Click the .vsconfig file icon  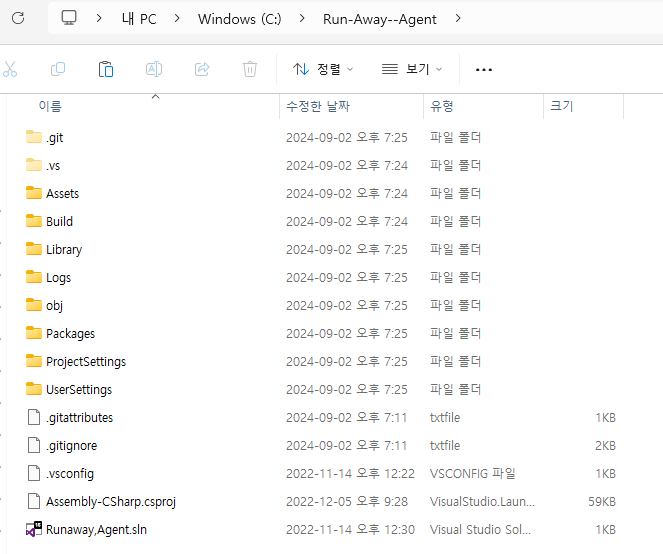(34, 473)
